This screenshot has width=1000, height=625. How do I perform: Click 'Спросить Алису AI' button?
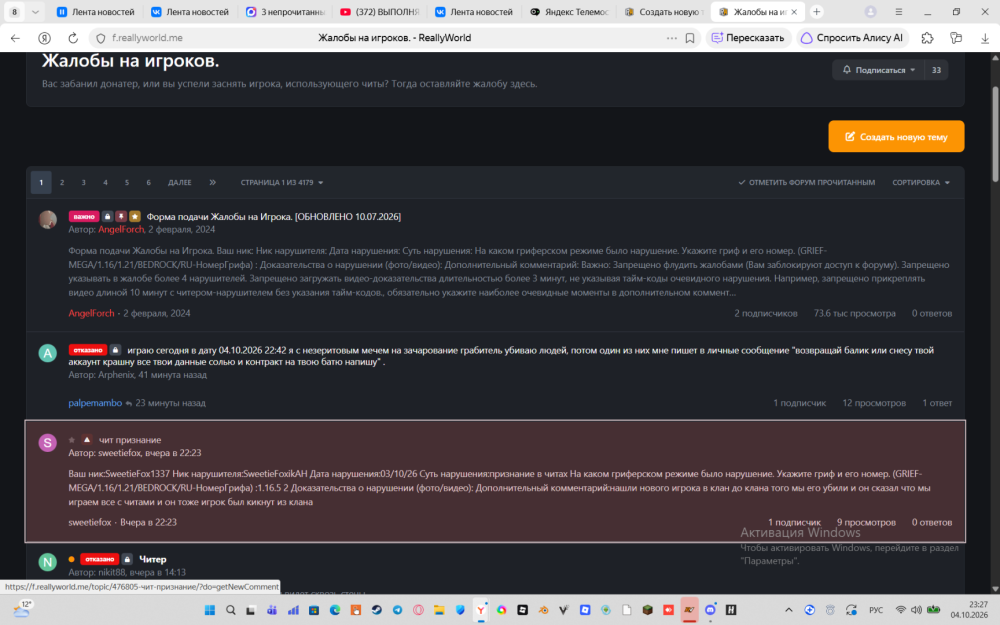pyautogui.click(x=853, y=38)
